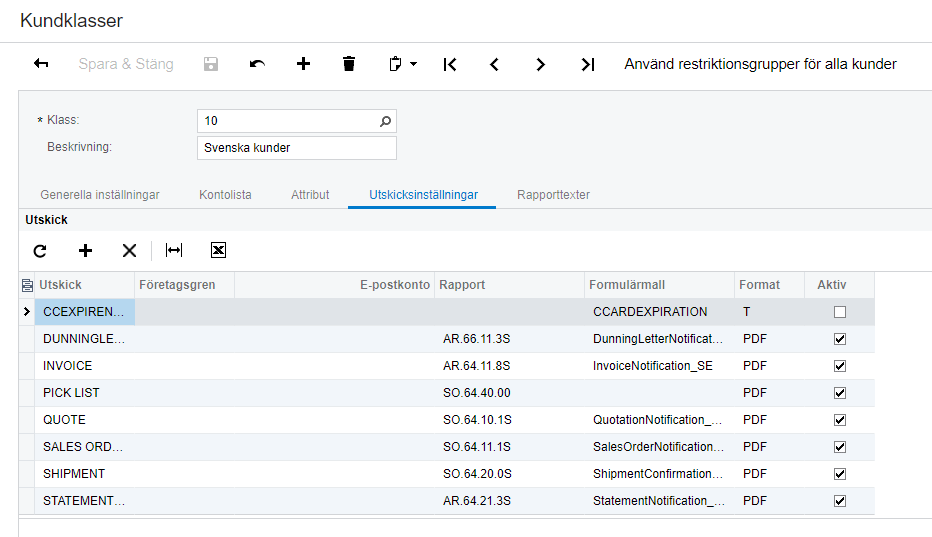Refresh the Utskick grid
This screenshot has height=537, width=932.
click(x=40, y=250)
